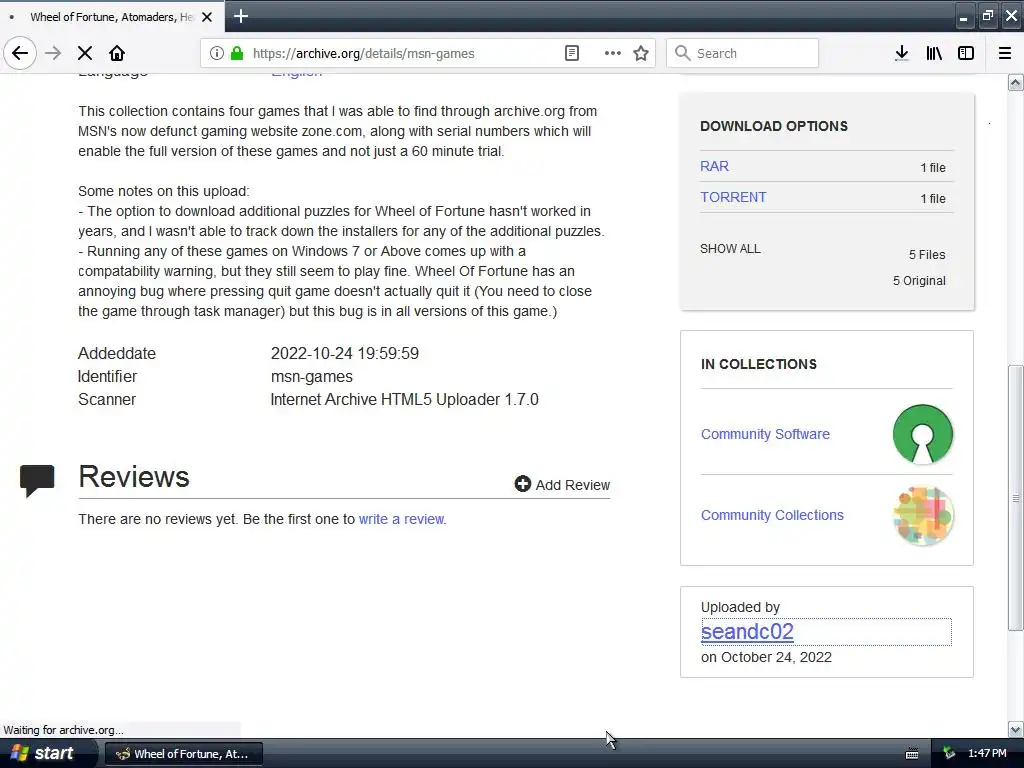1024x768 pixels.
Task: Toggle Reader View icon in address bar
Action: point(571,53)
